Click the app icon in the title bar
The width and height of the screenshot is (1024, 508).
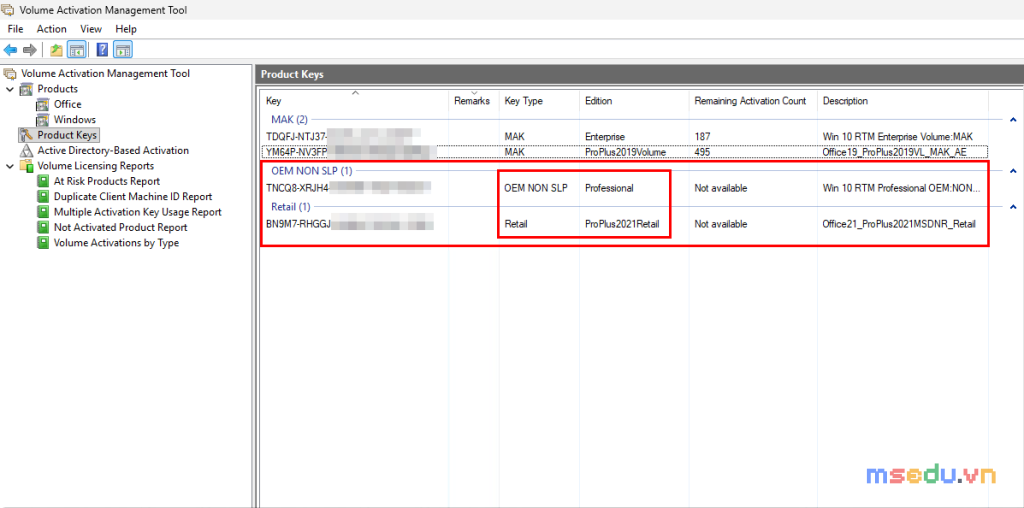[x=9, y=10]
